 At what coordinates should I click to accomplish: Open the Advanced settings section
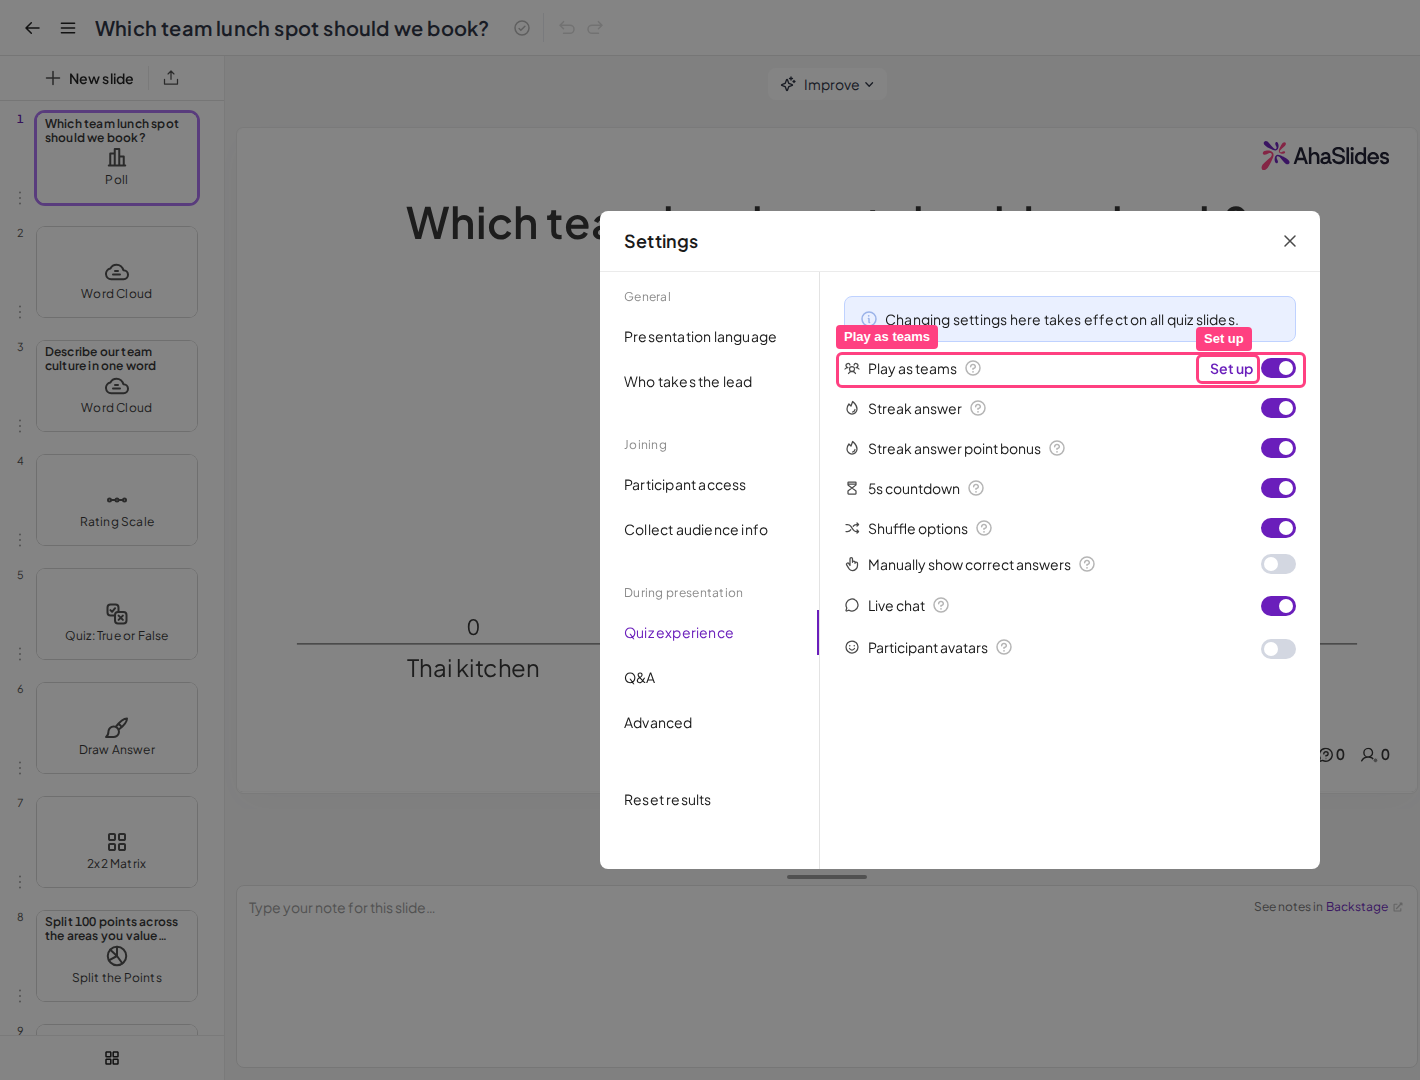tap(658, 723)
